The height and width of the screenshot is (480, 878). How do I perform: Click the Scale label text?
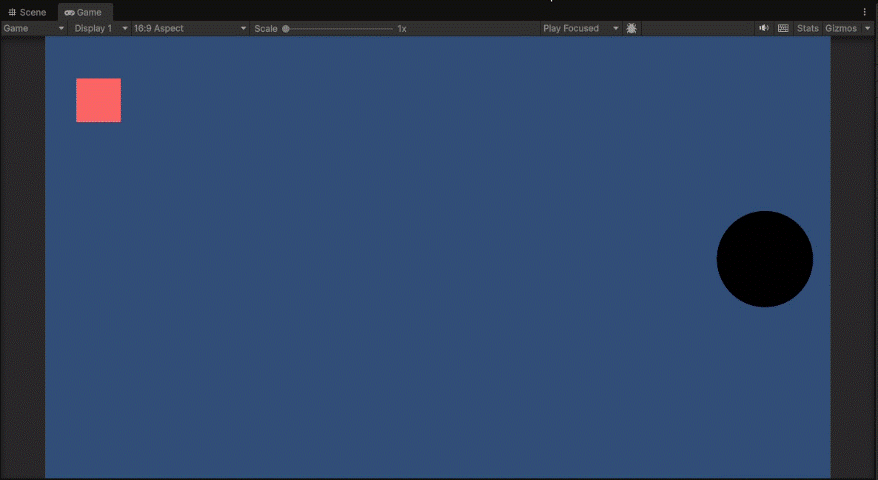tap(266, 28)
